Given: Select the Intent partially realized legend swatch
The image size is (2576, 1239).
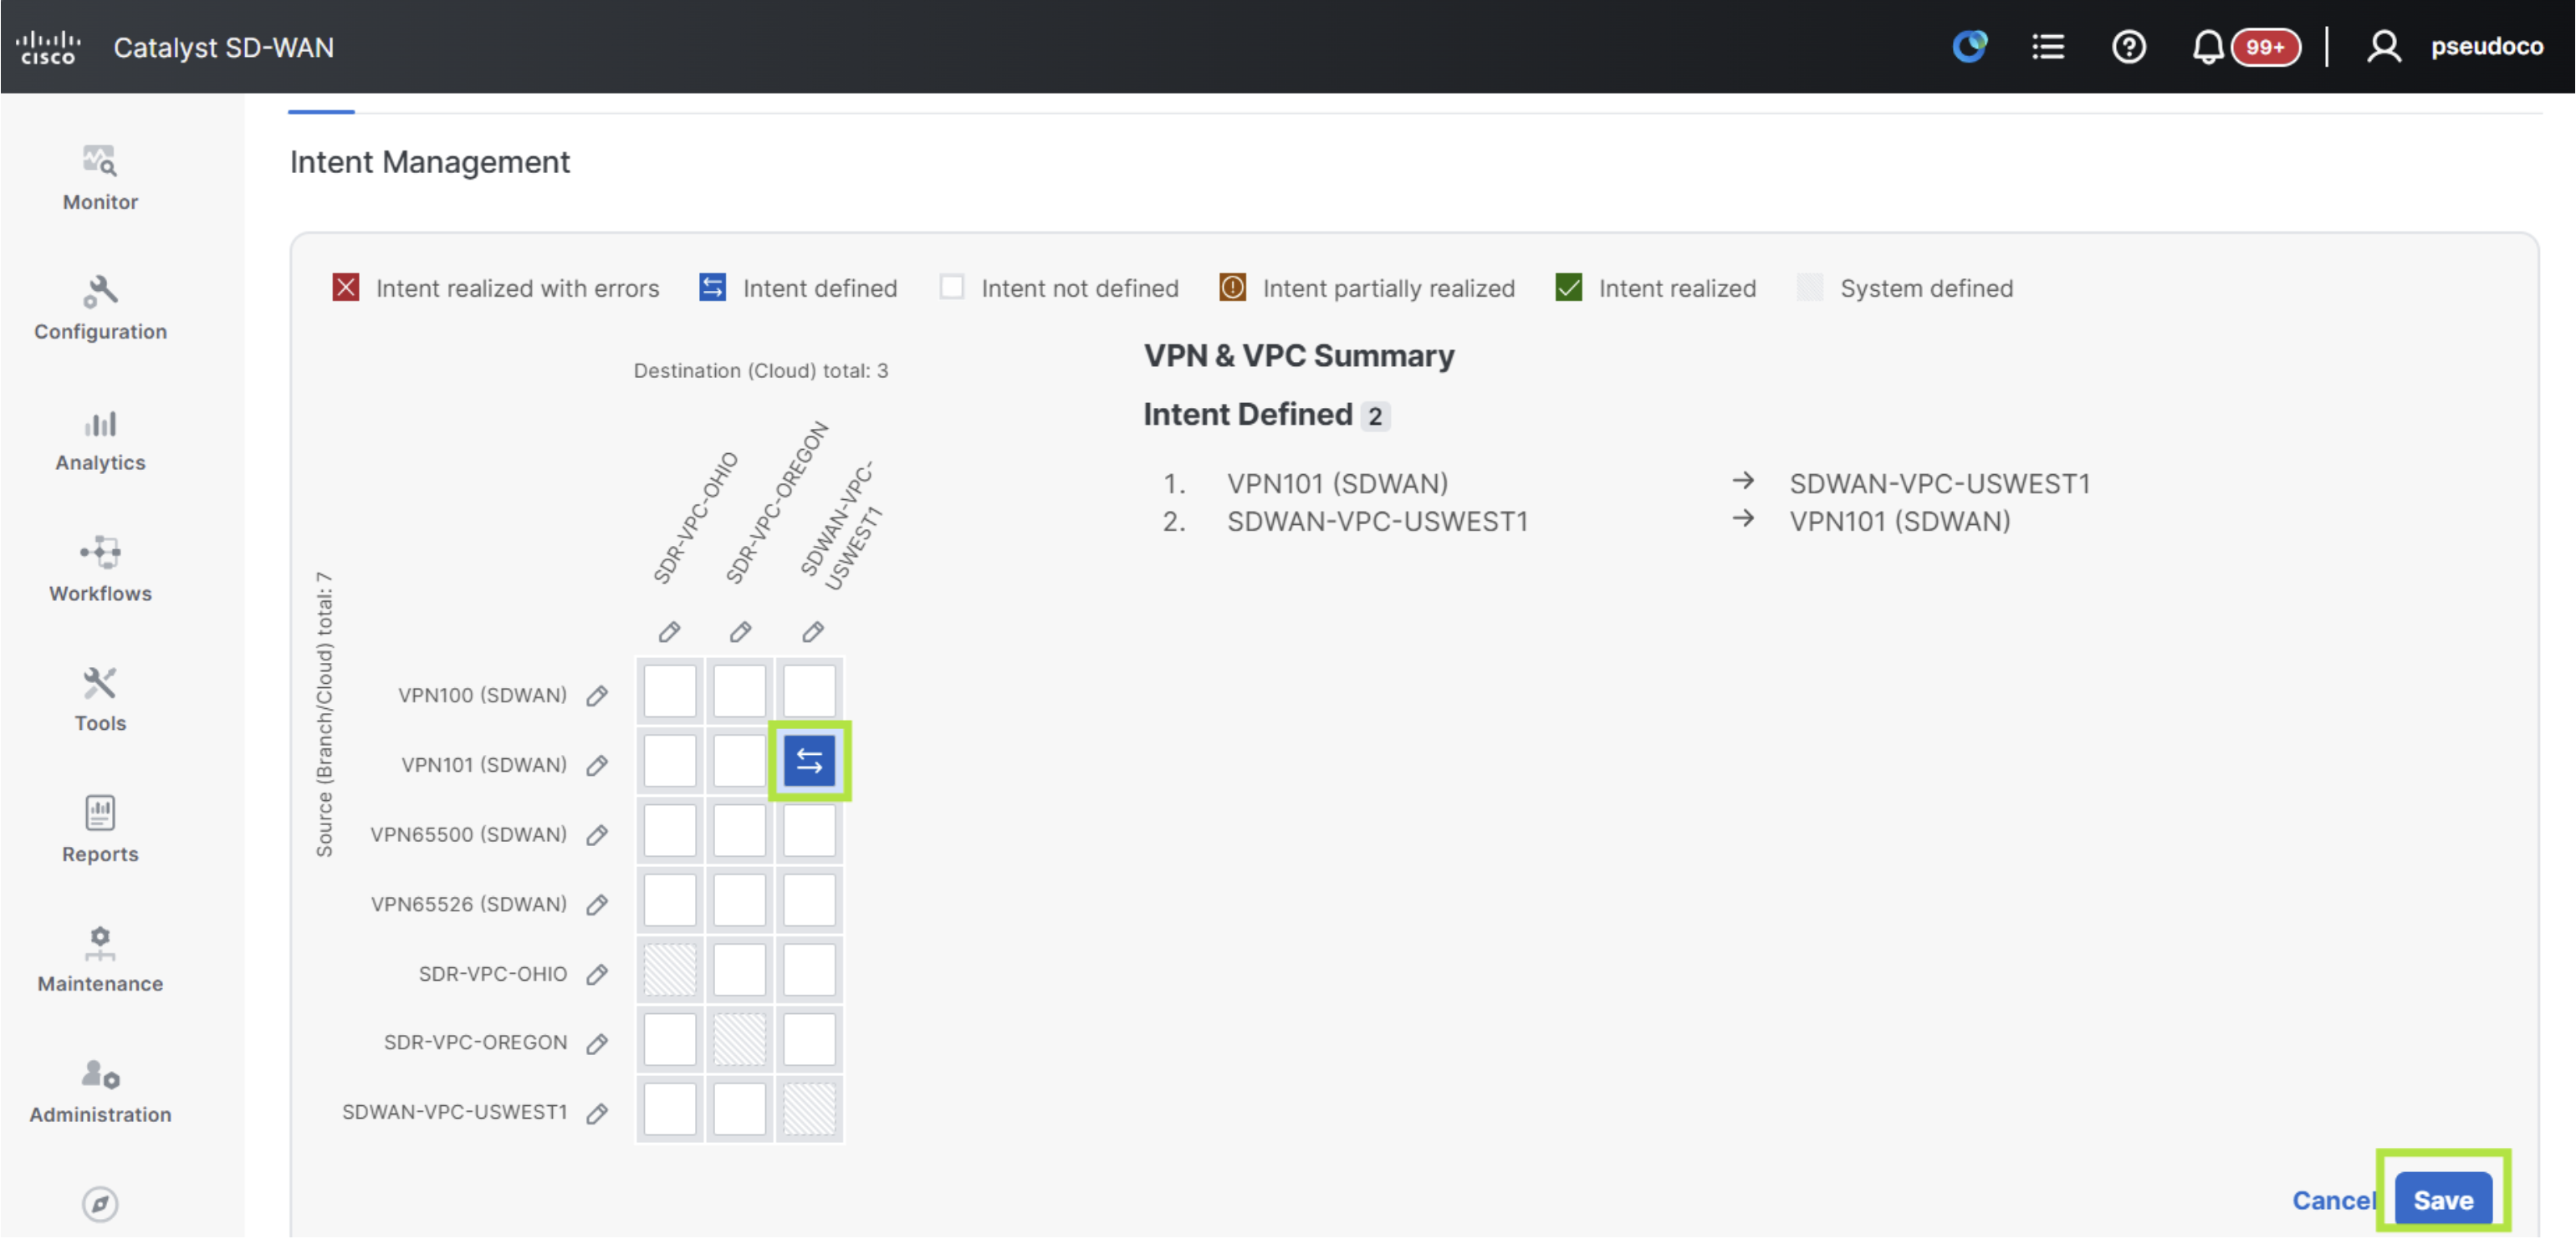Looking at the screenshot, I should (x=1232, y=288).
